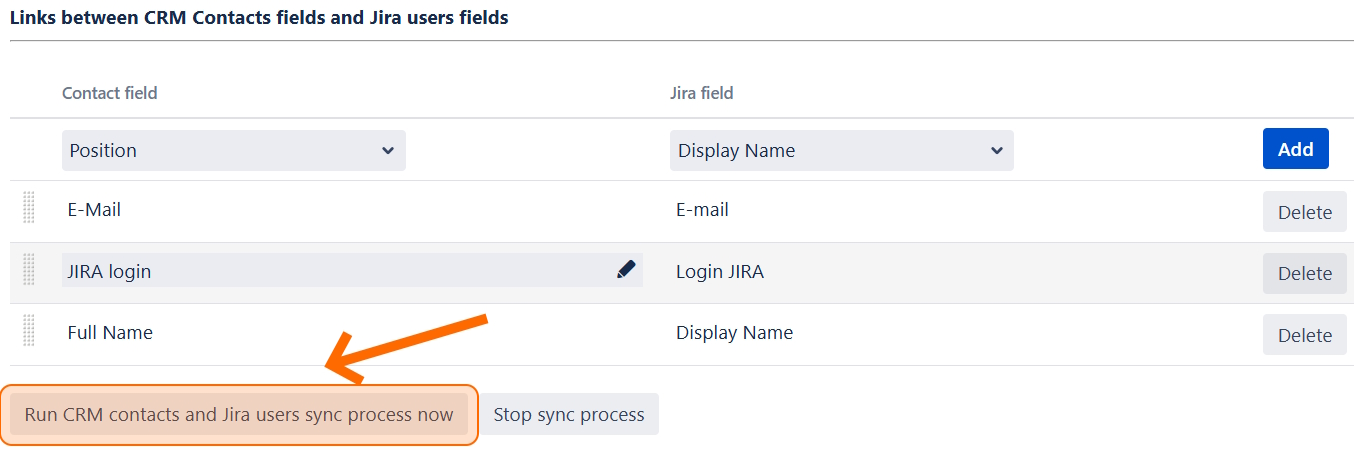Viewport: 1354px width, 452px height.
Task: Grab the drag handle beside JIRA login row
Action: point(29,270)
